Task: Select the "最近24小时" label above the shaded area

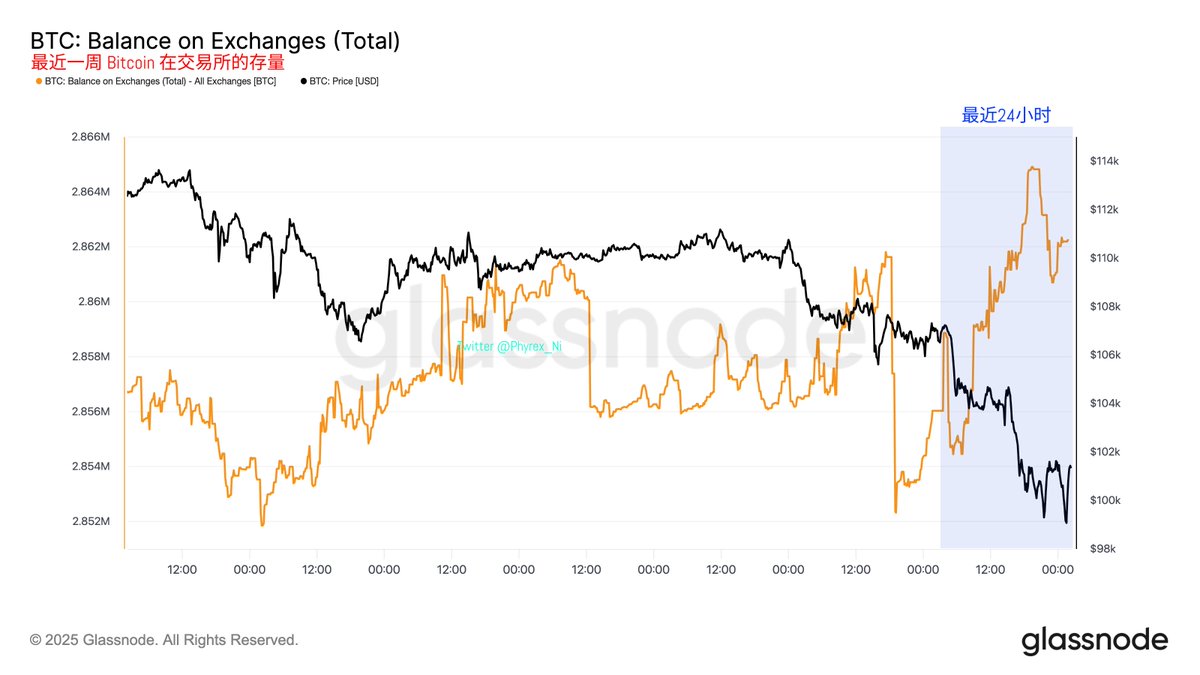Action: tap(1006, 115)
